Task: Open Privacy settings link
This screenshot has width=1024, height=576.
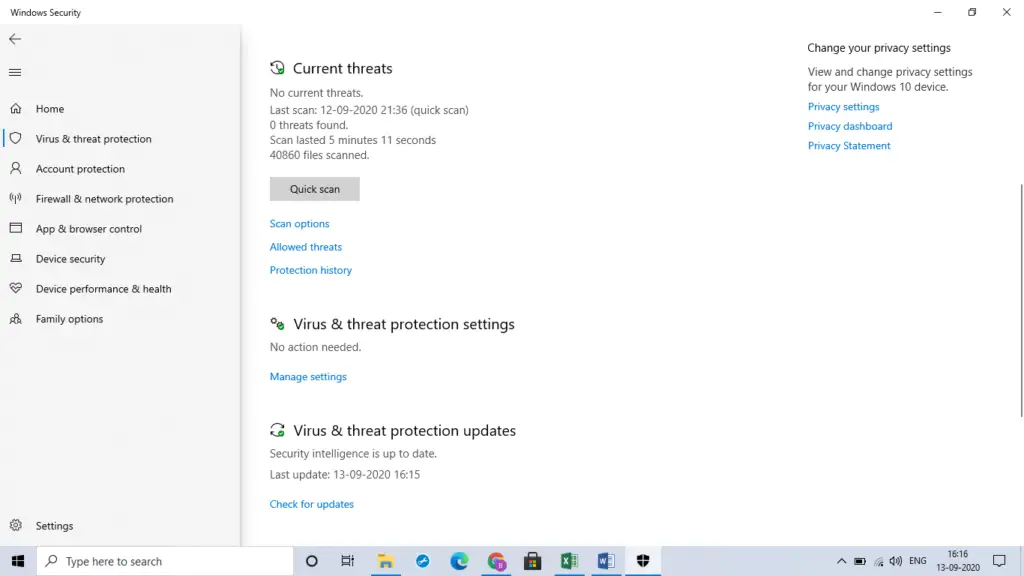Action: click(x=843, y=106)
